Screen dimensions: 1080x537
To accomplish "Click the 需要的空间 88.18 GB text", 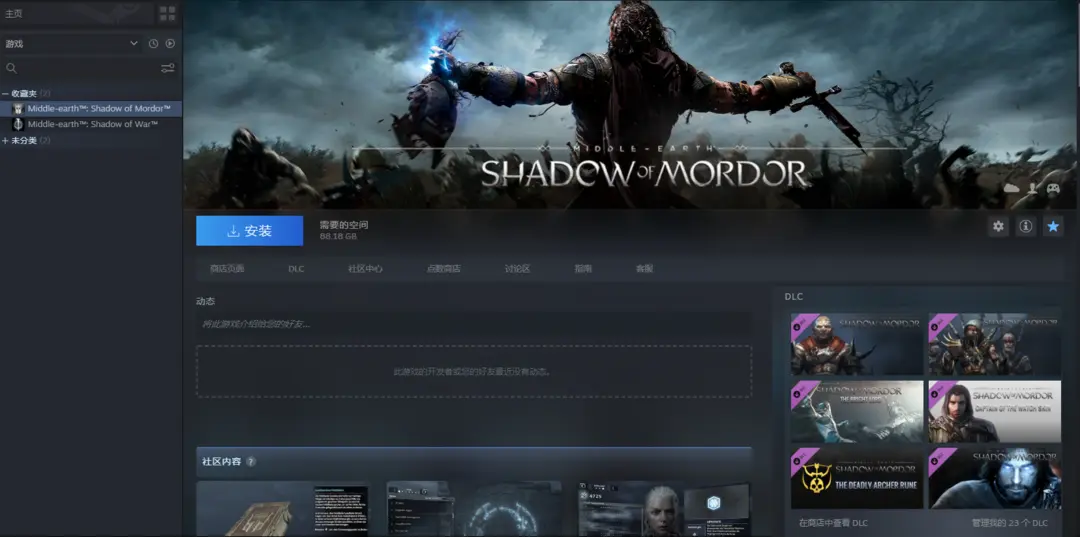I will point(343,231).
